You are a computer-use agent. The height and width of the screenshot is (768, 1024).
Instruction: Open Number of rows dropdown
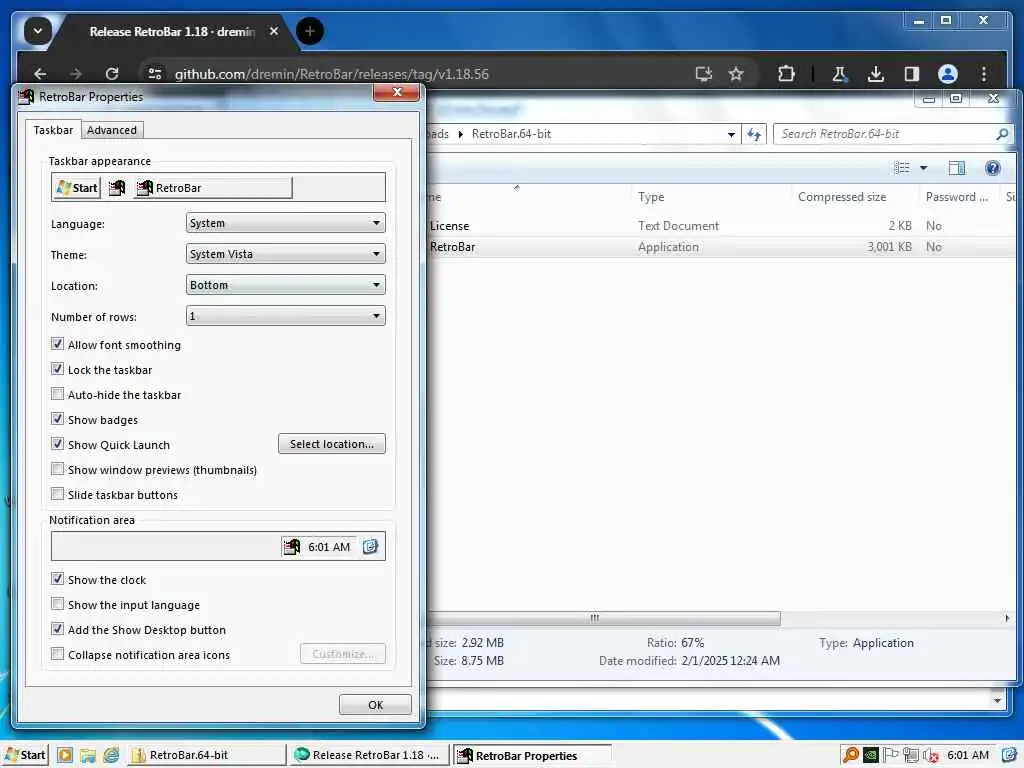coord(285,316)
